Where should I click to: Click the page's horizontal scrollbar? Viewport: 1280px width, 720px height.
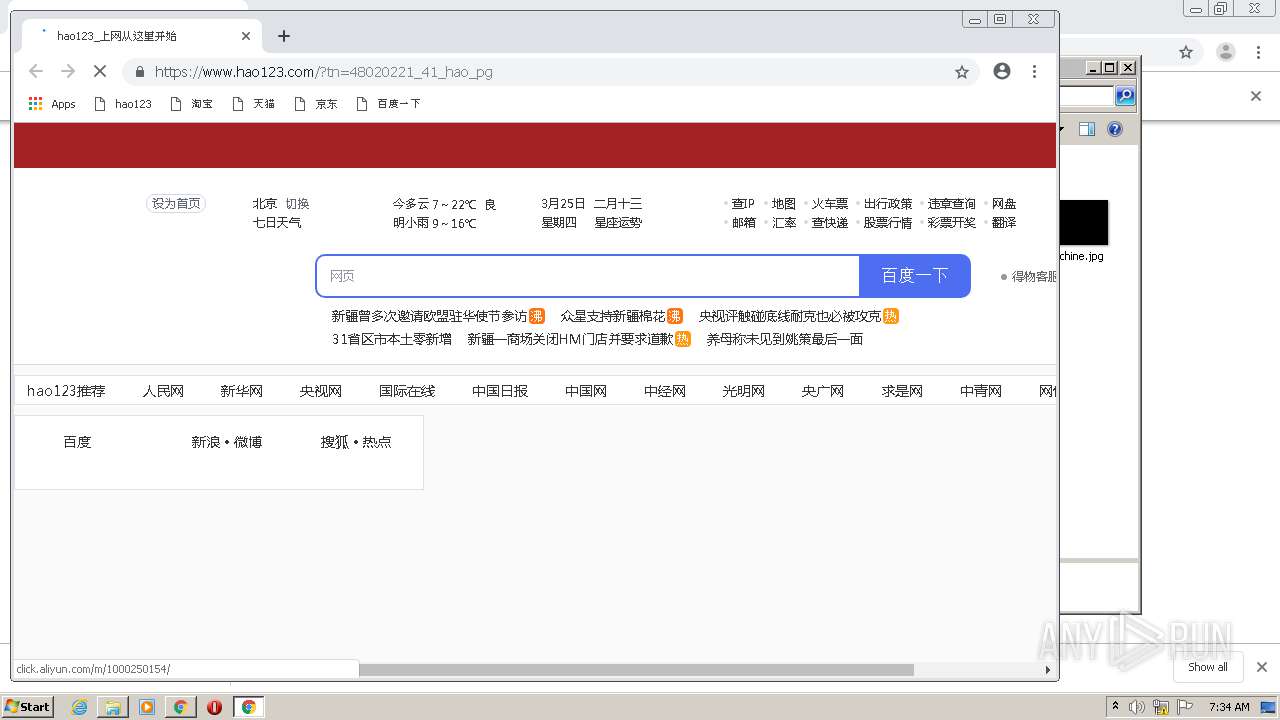click(x=636, y=670)
